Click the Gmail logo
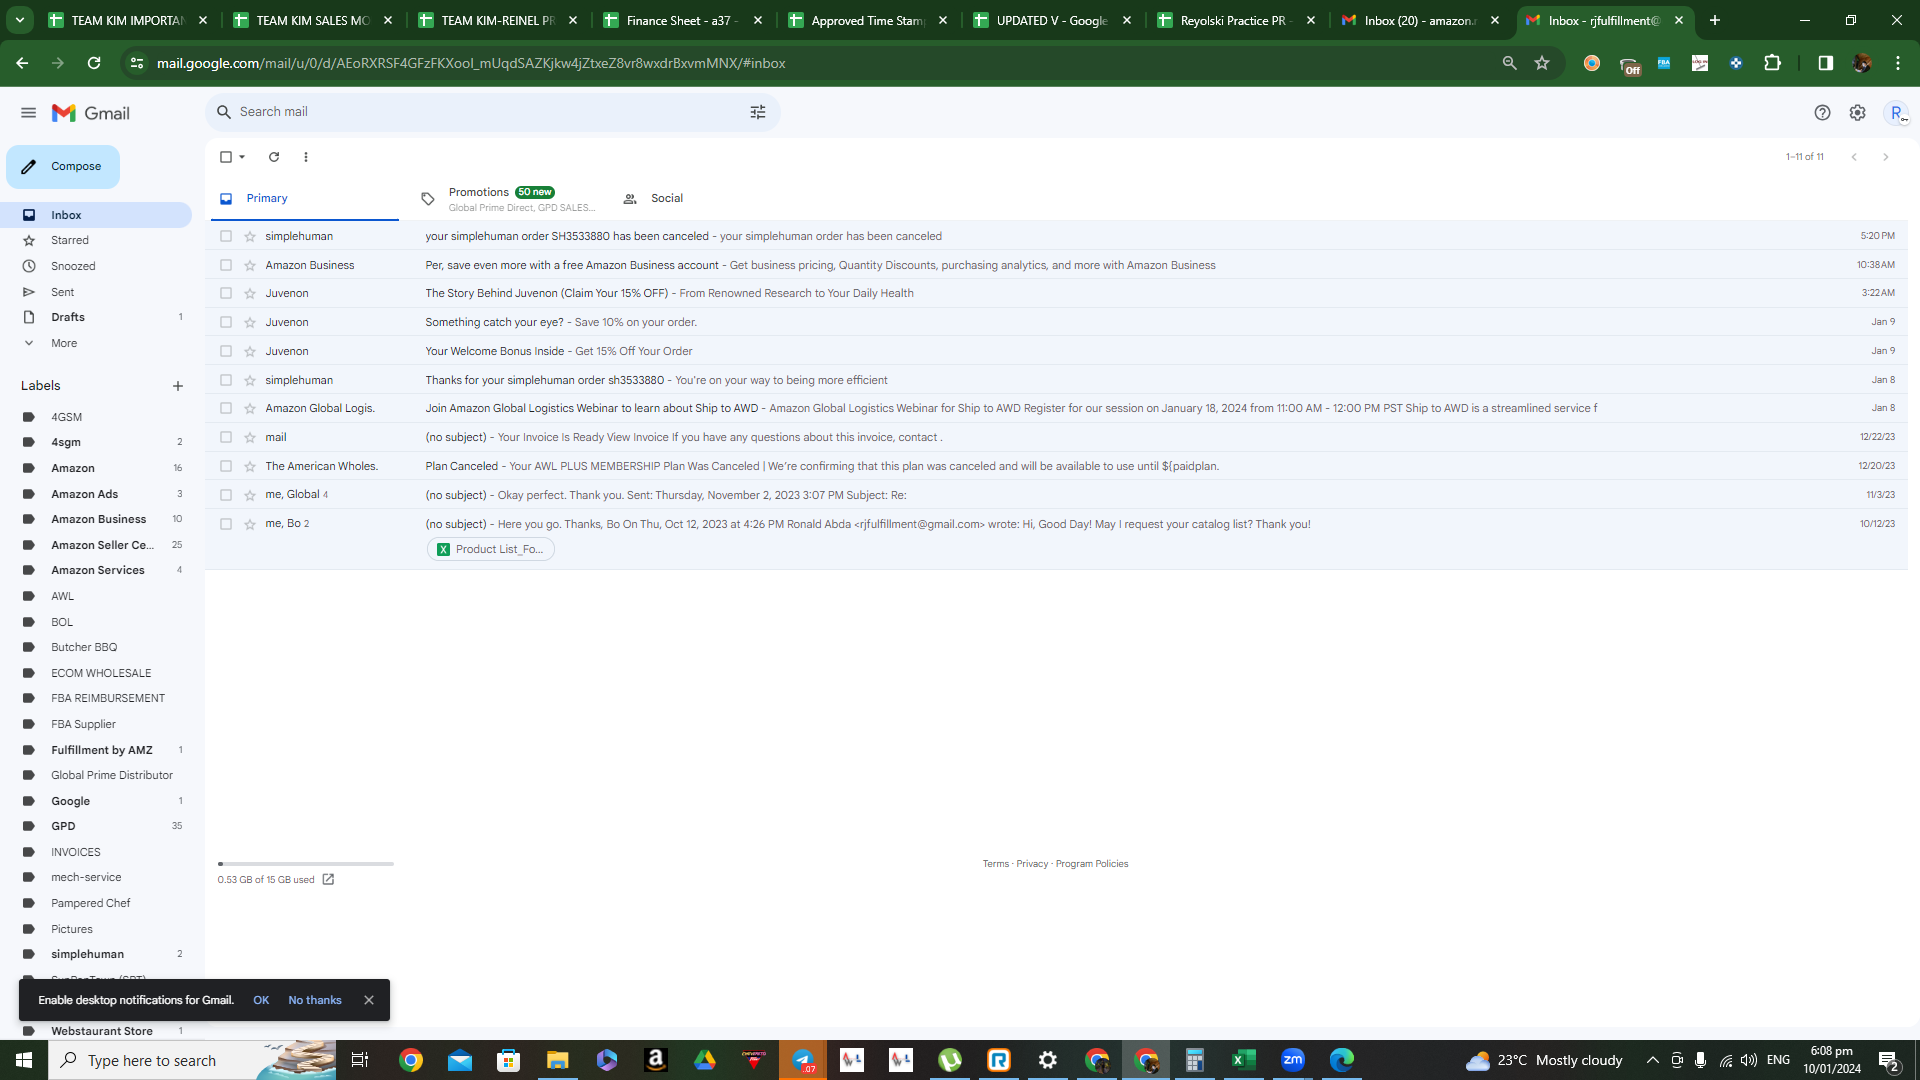 tap(91, 113)
